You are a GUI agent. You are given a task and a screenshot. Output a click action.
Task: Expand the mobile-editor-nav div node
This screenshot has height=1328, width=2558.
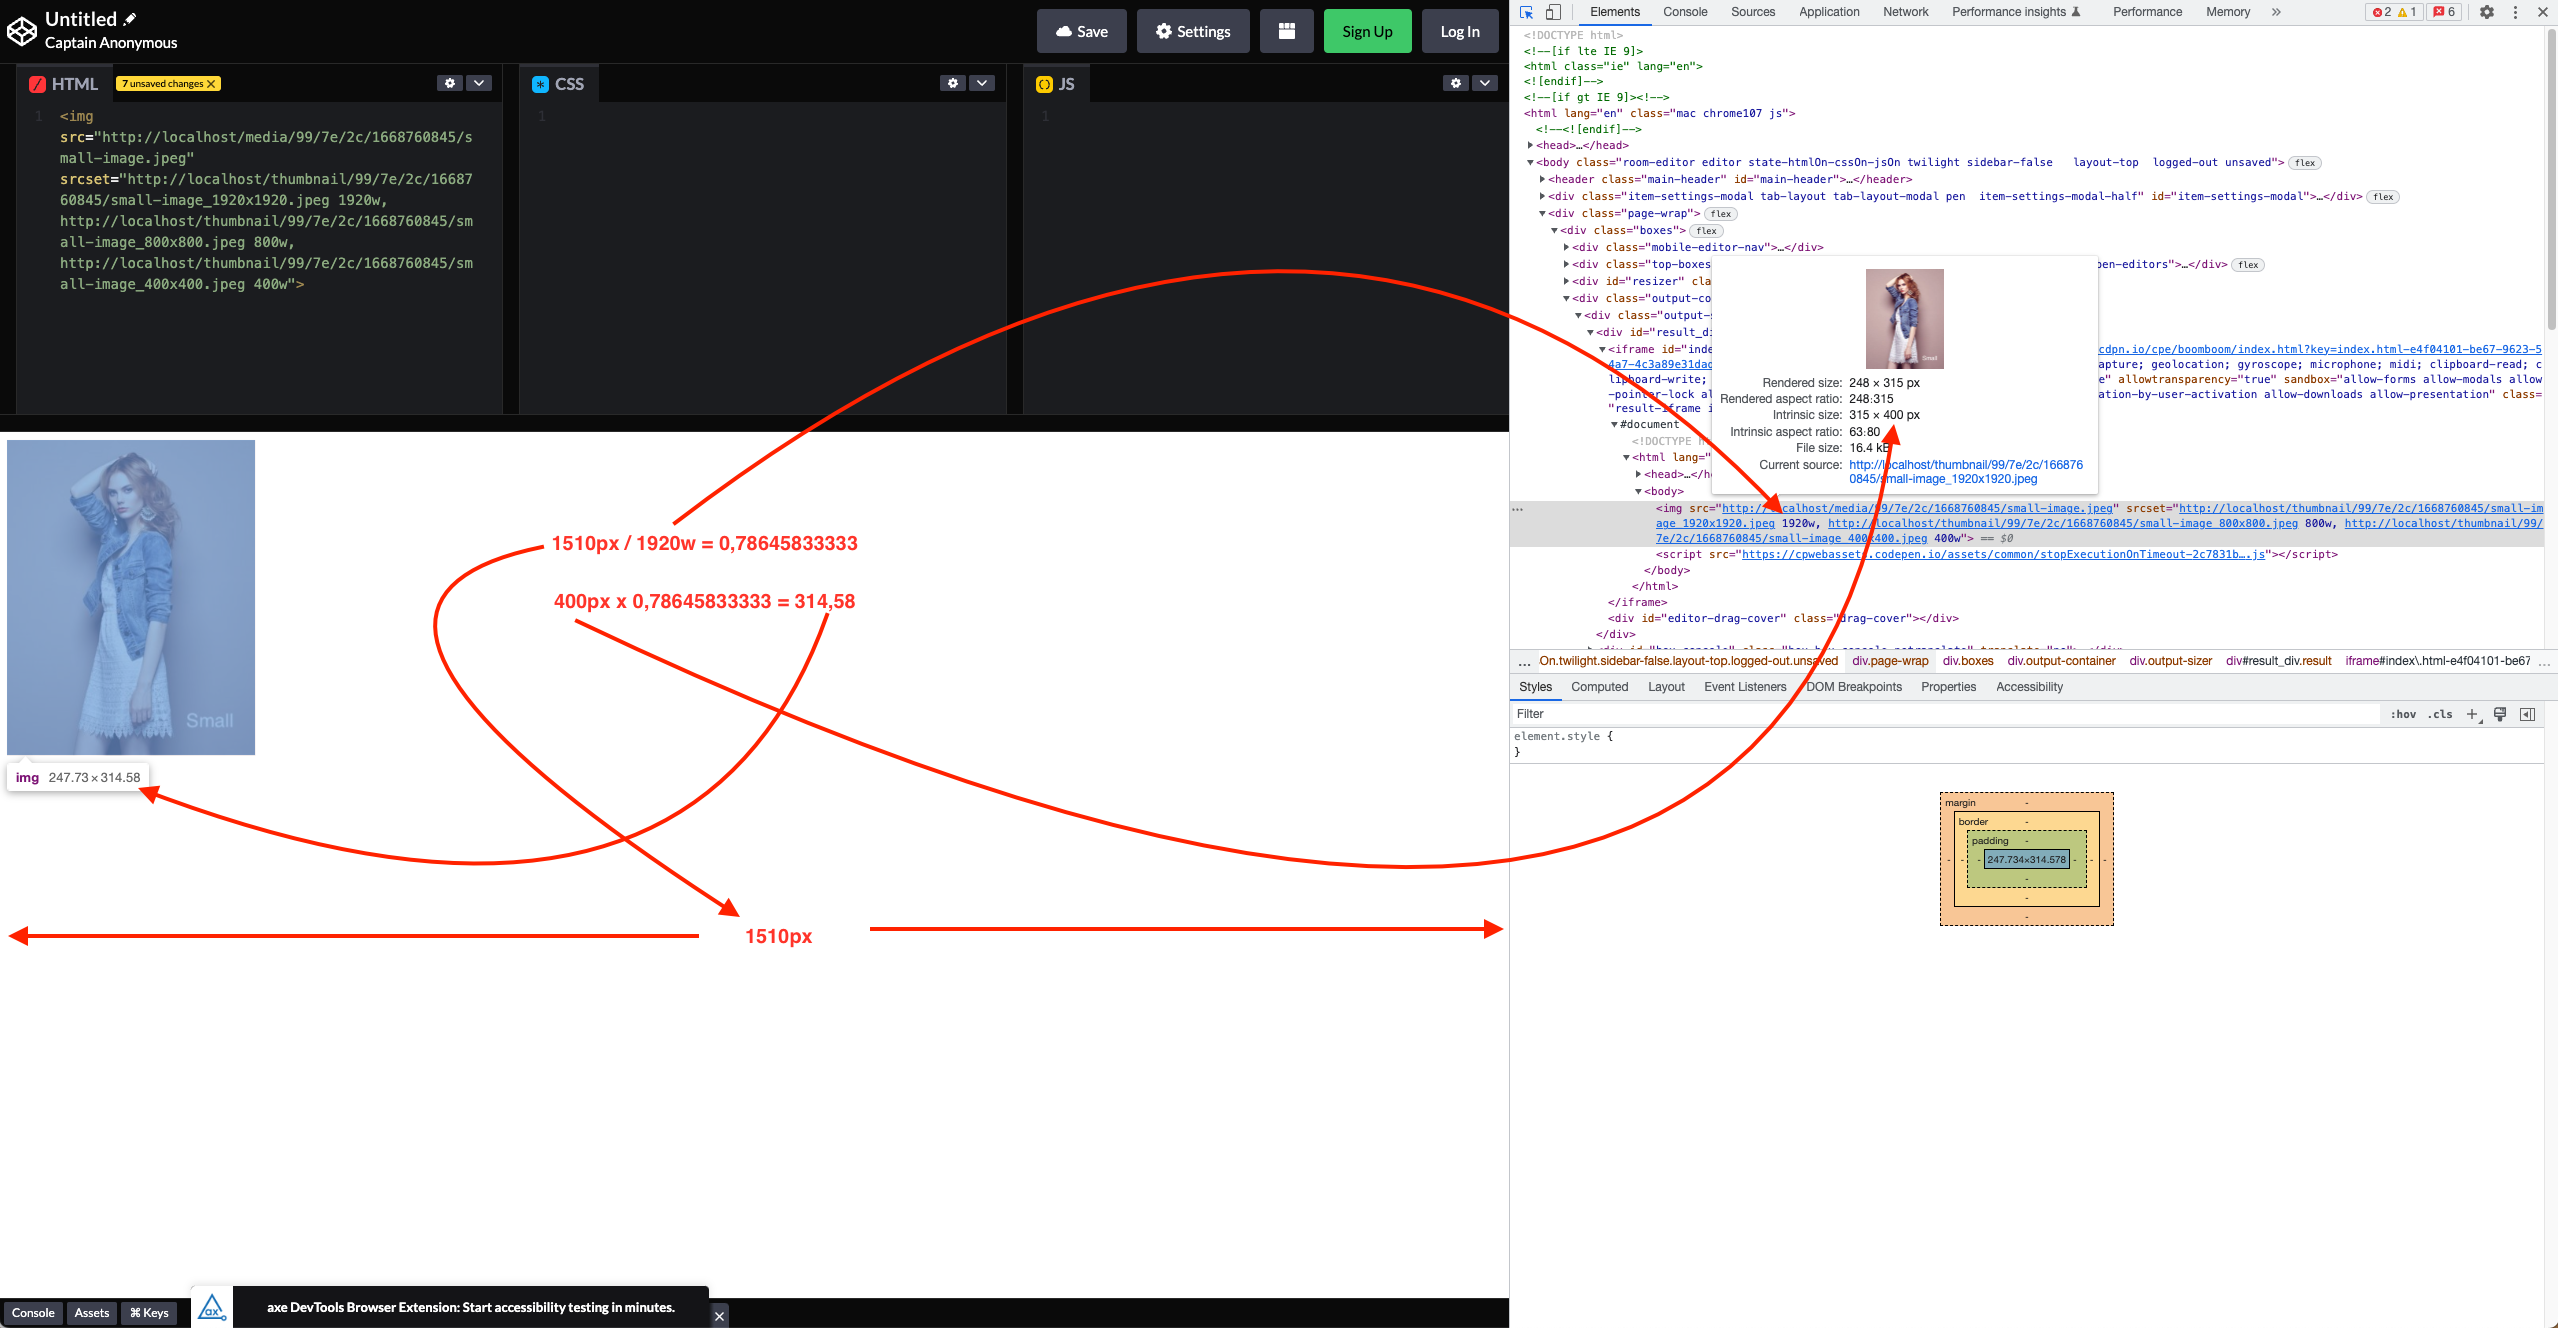tap(1566, 247)
